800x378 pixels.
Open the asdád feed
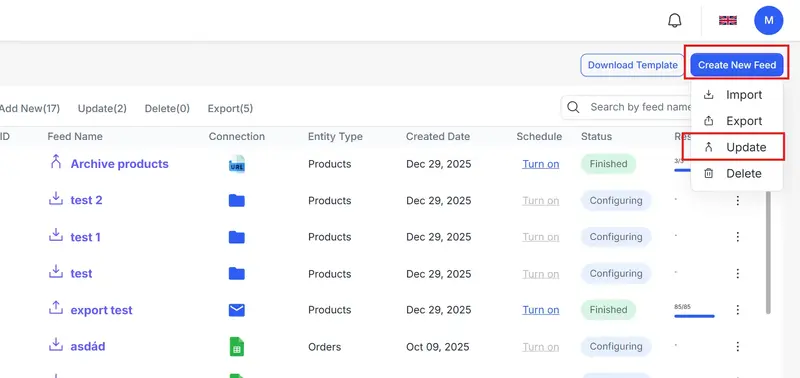(x=88, y=346)
